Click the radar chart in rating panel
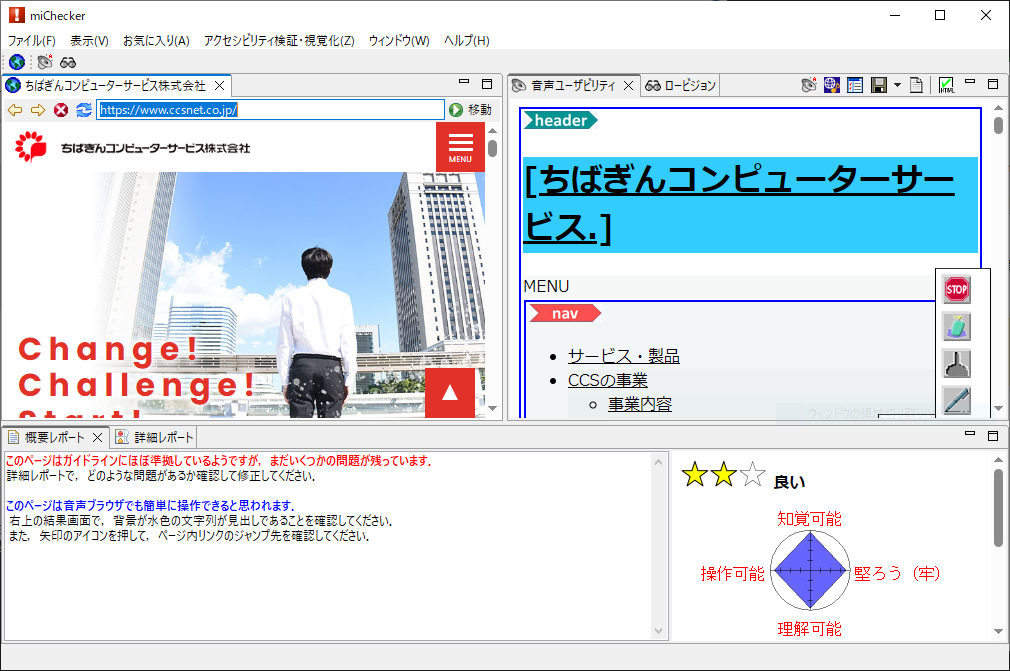Viewport: 1010px width, 671px height. (x=810, y=571)
